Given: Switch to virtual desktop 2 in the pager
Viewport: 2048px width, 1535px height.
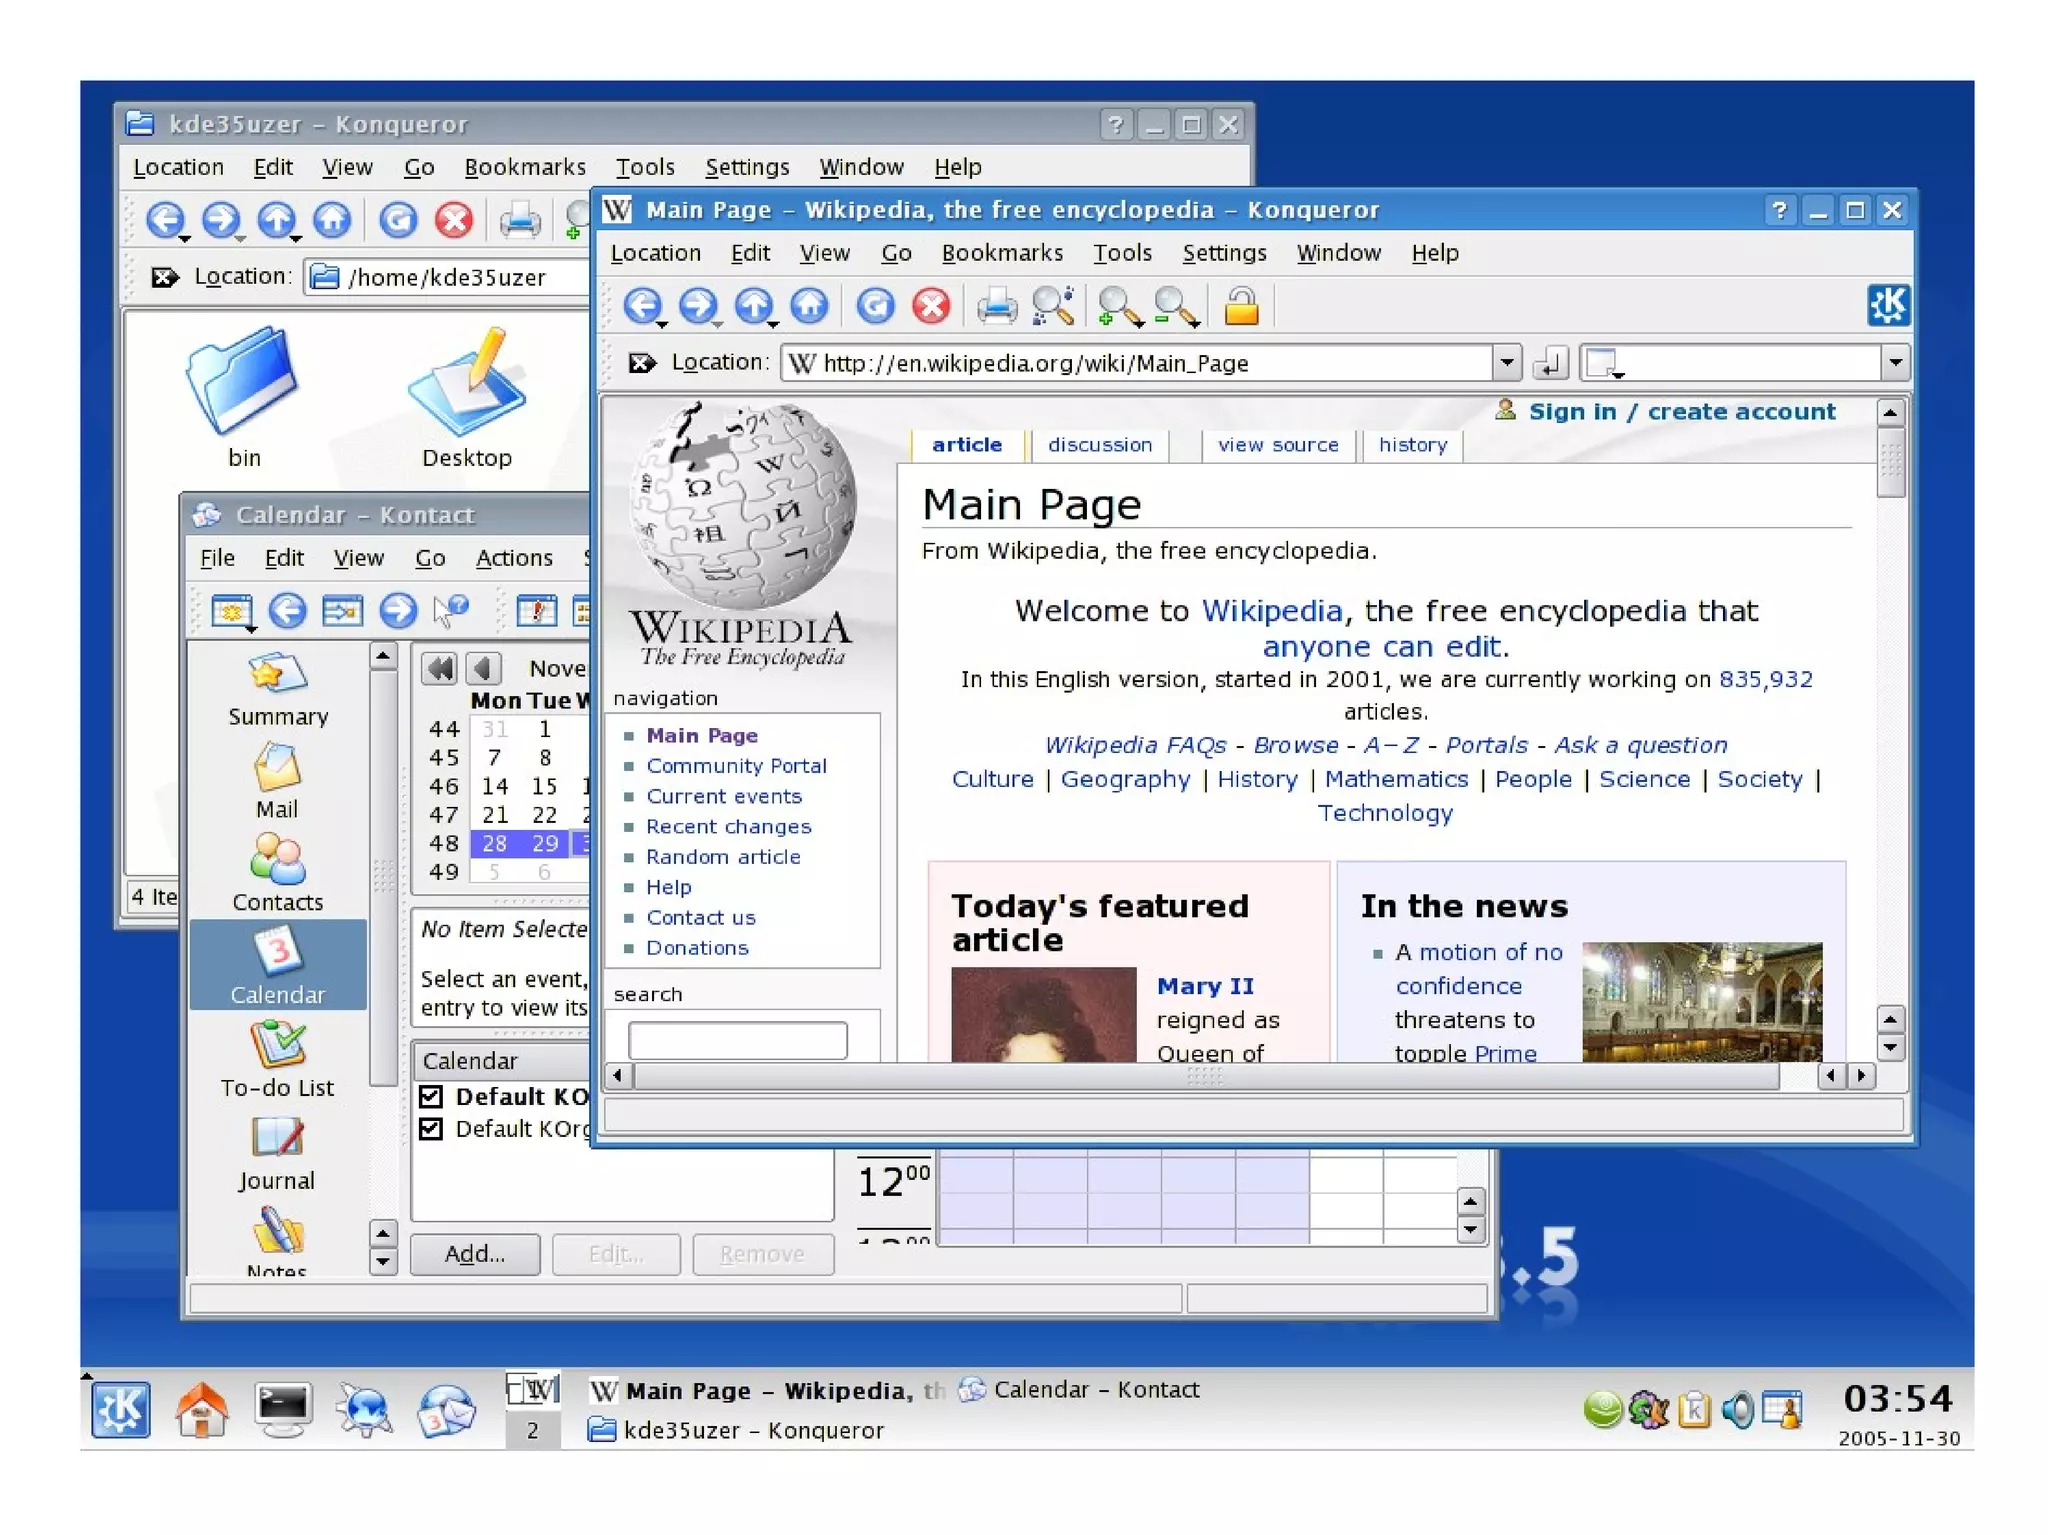Looking at the screenshot, I should click(532, 1430).
